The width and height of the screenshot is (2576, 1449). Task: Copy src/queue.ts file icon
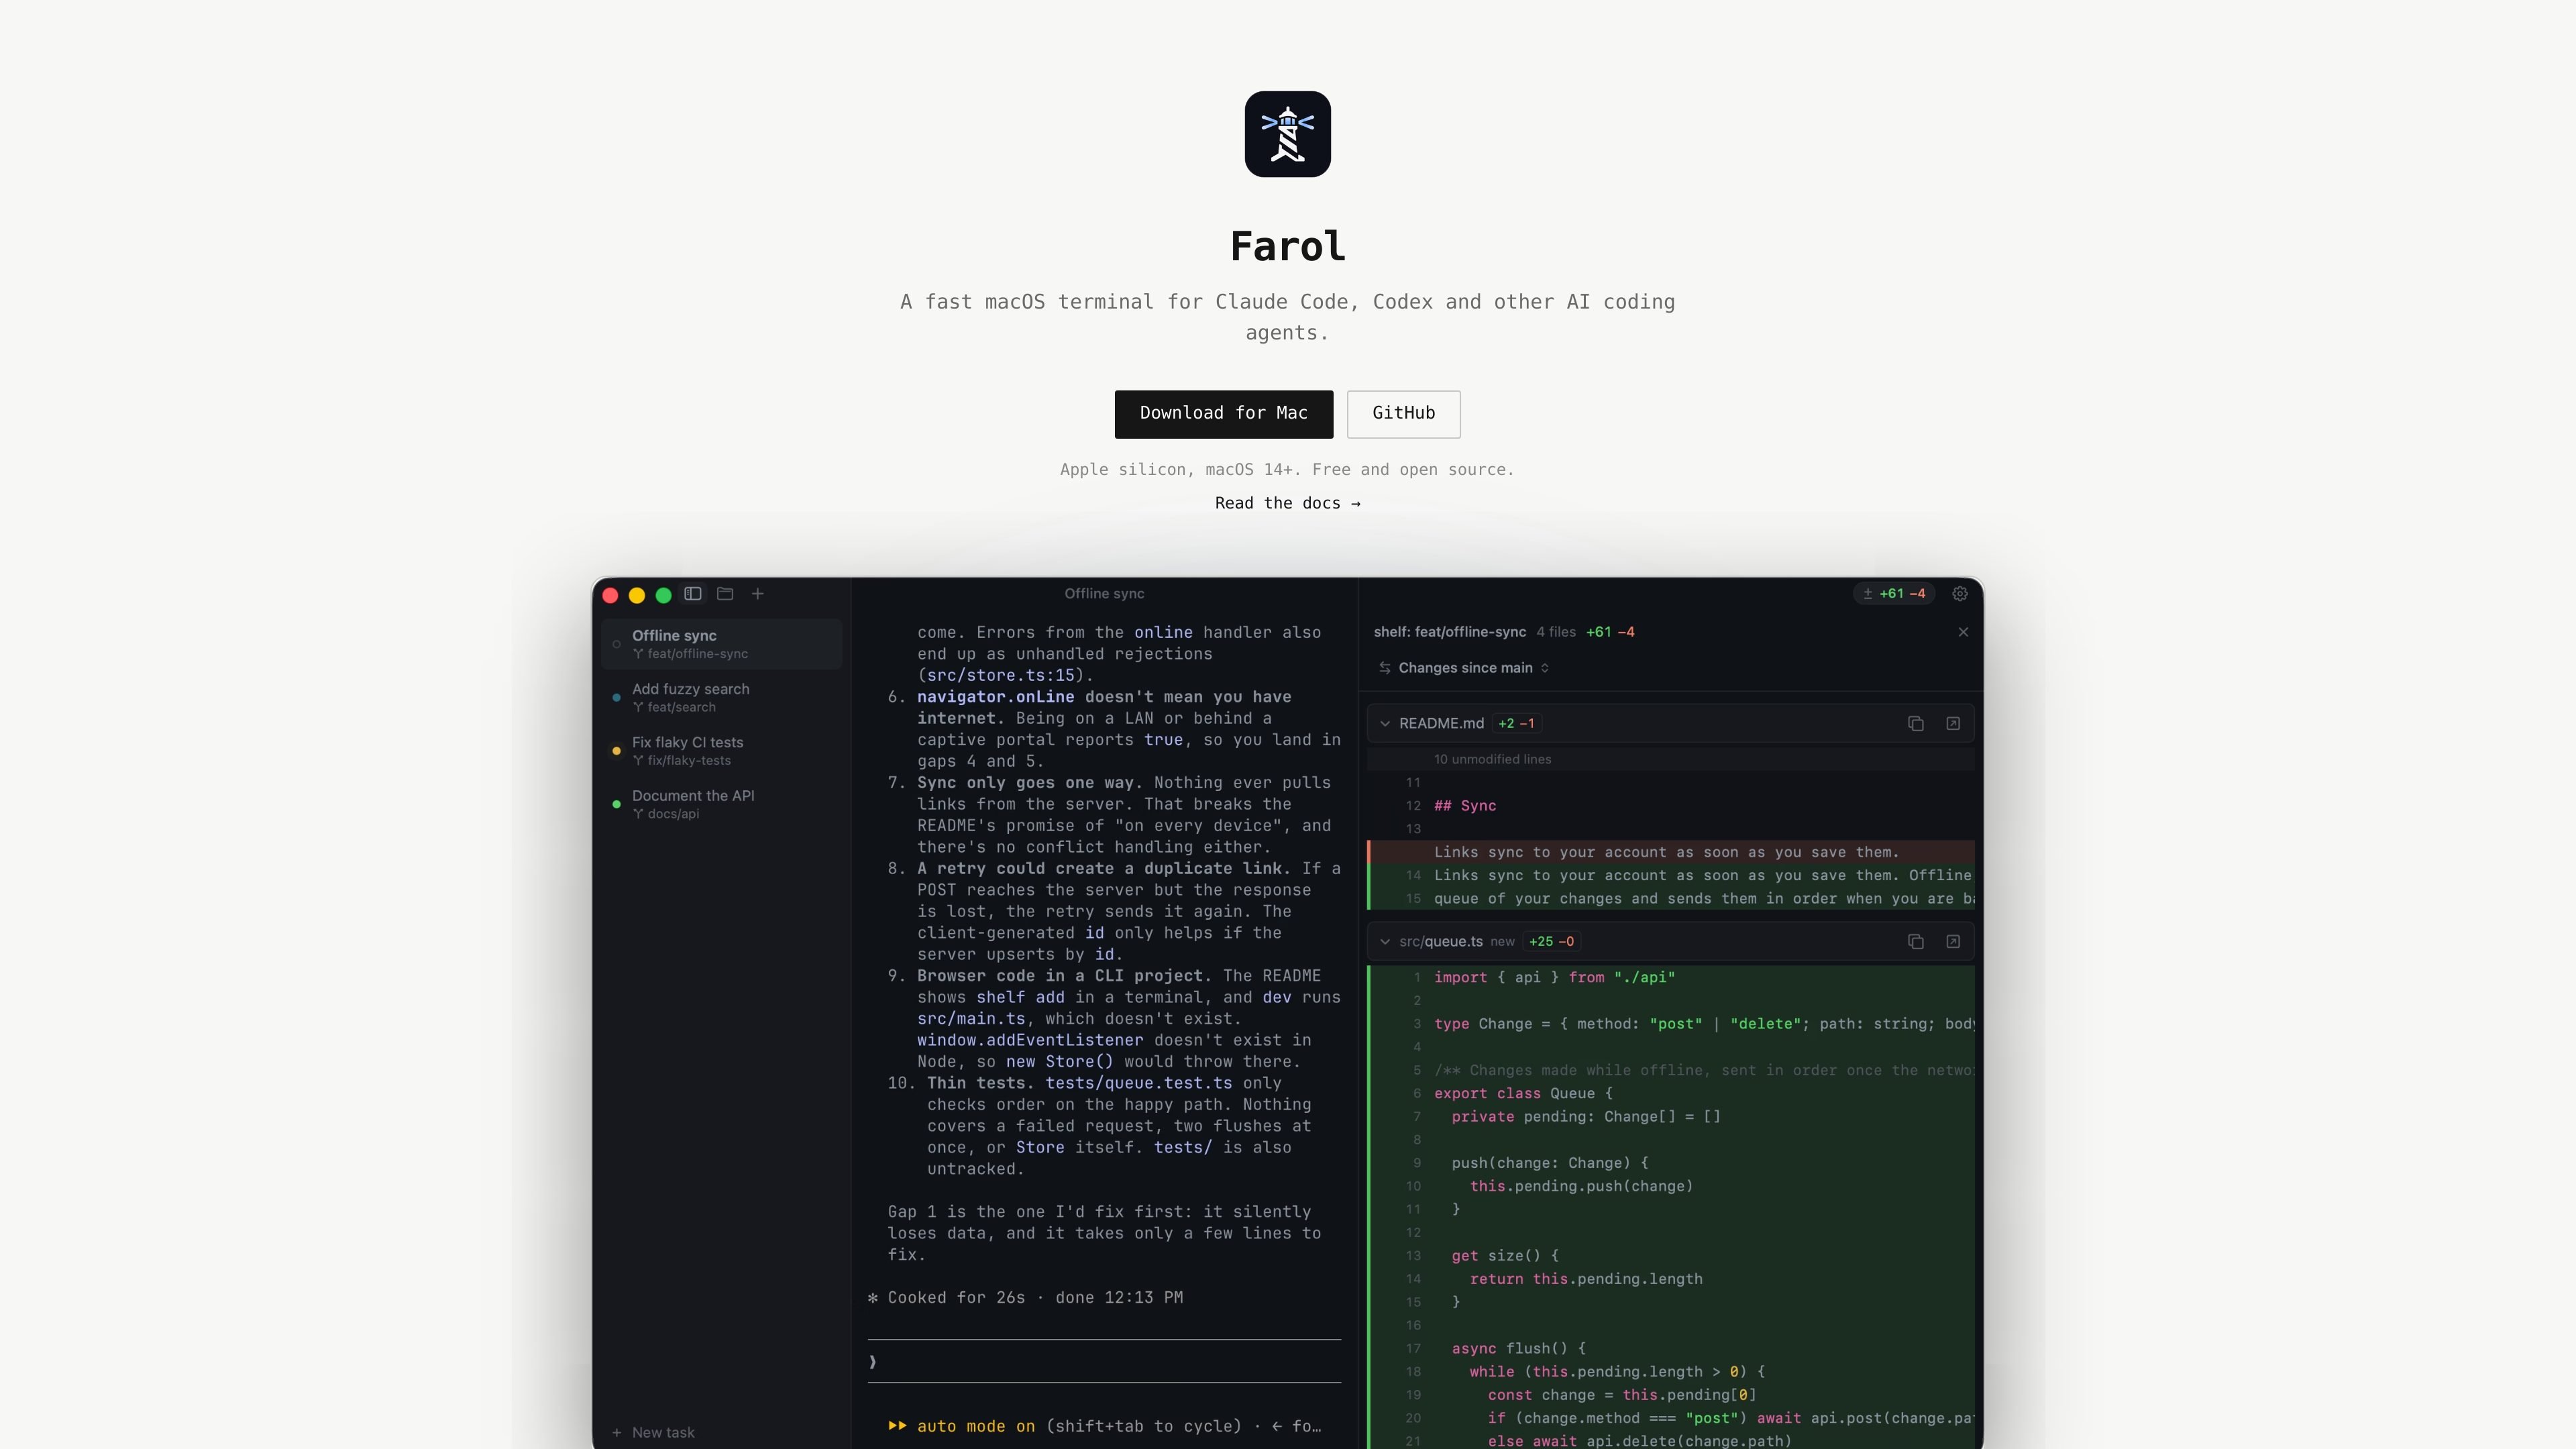point(1915,942)
